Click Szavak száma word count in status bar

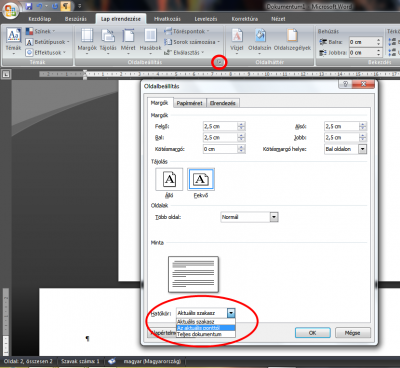(80, 361)
